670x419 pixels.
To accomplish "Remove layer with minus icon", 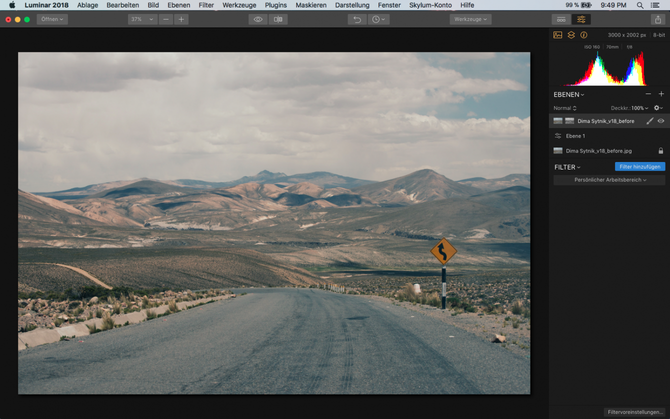I will click(x=648, y=94).
